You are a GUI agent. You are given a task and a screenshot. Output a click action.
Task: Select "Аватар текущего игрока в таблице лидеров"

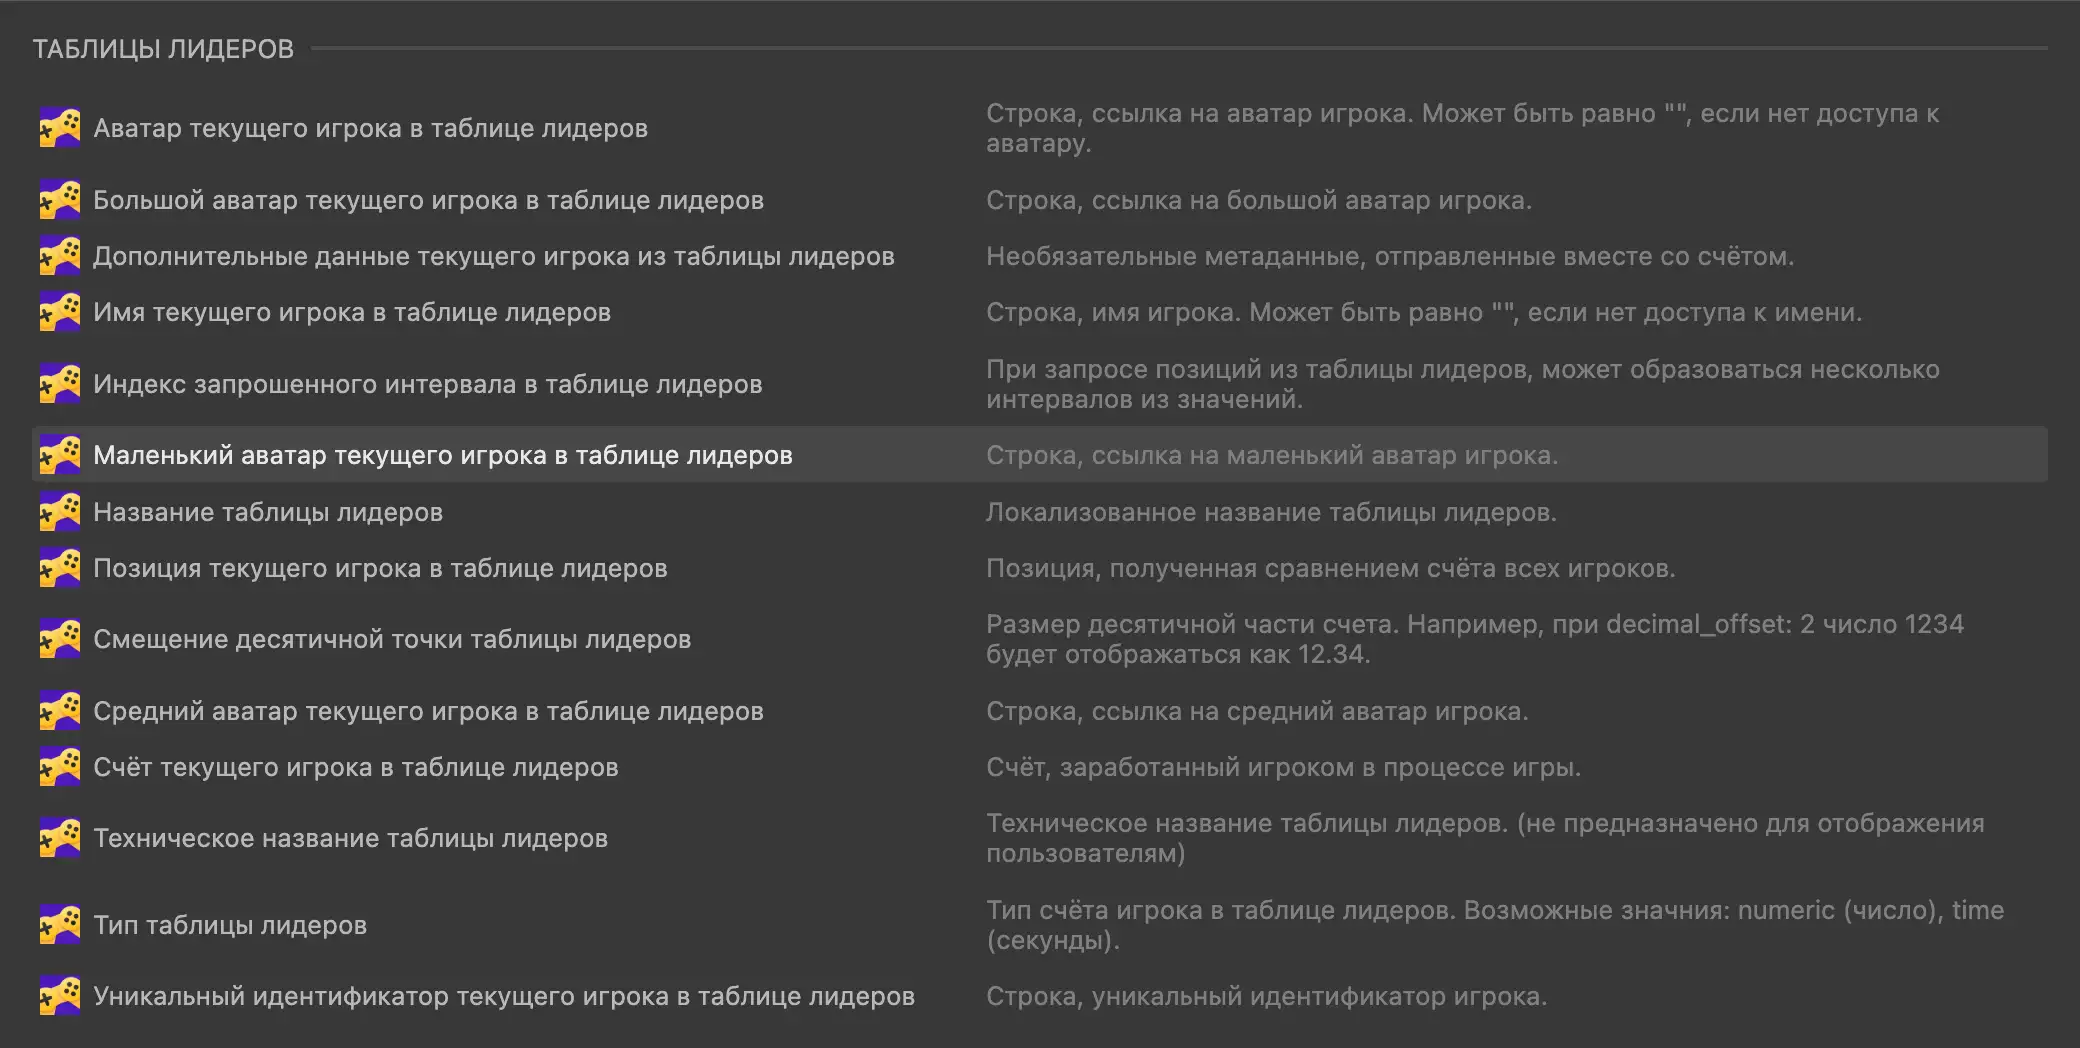[x=370, y=128]
